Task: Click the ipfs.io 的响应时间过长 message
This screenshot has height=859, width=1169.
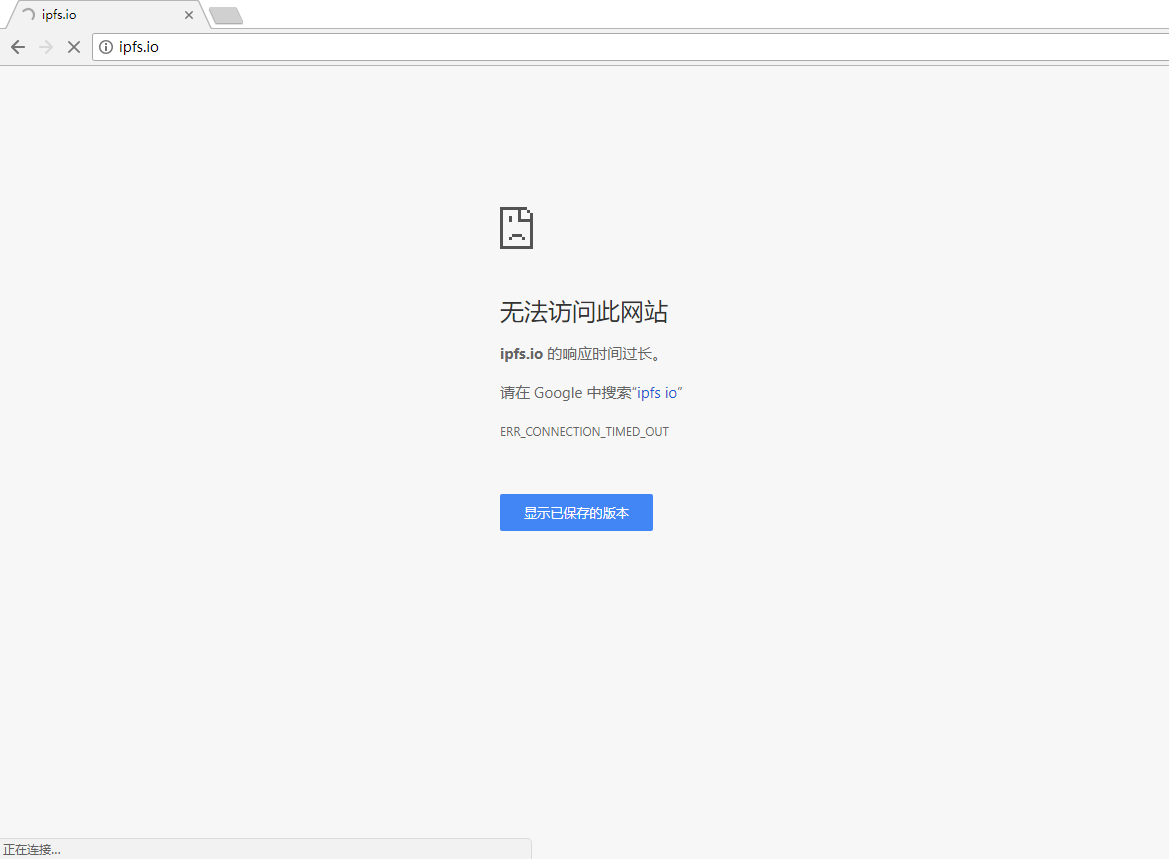Action: click(x=581, y=353)
